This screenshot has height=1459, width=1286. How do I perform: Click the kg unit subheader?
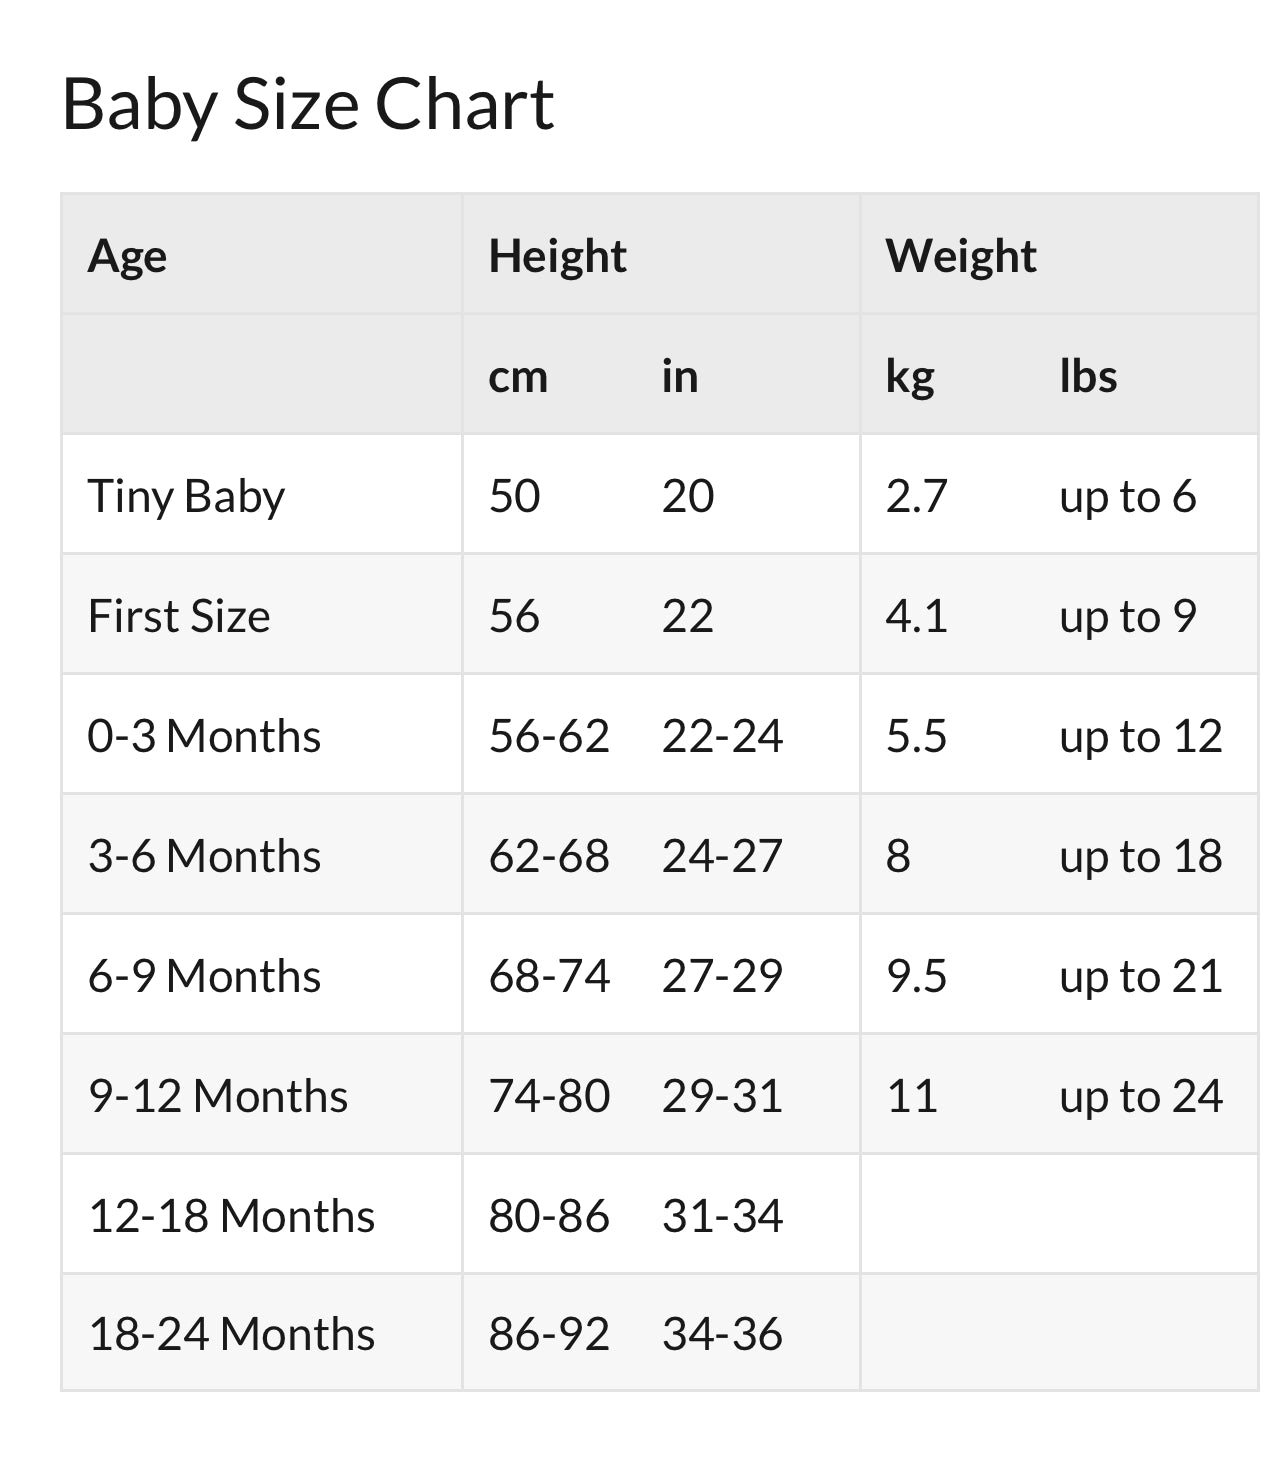pos(910,377)
